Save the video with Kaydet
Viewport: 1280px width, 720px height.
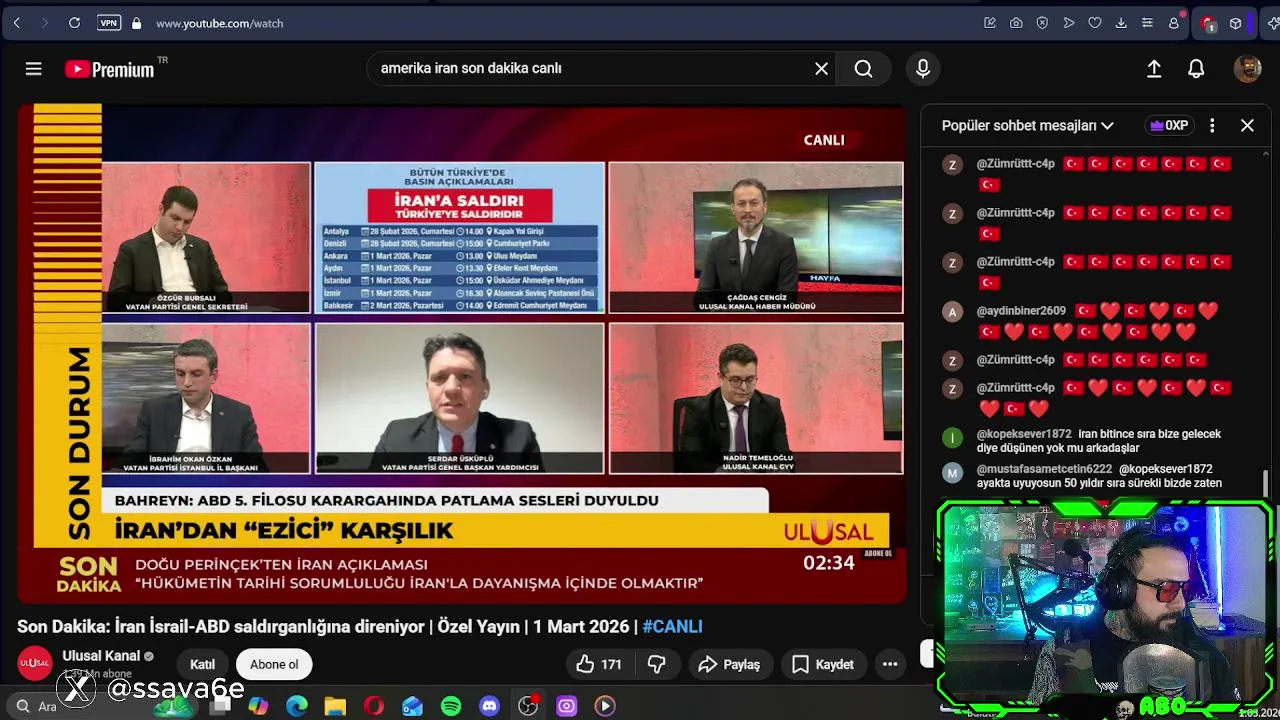pyautogui.click(x=823, y=664)
